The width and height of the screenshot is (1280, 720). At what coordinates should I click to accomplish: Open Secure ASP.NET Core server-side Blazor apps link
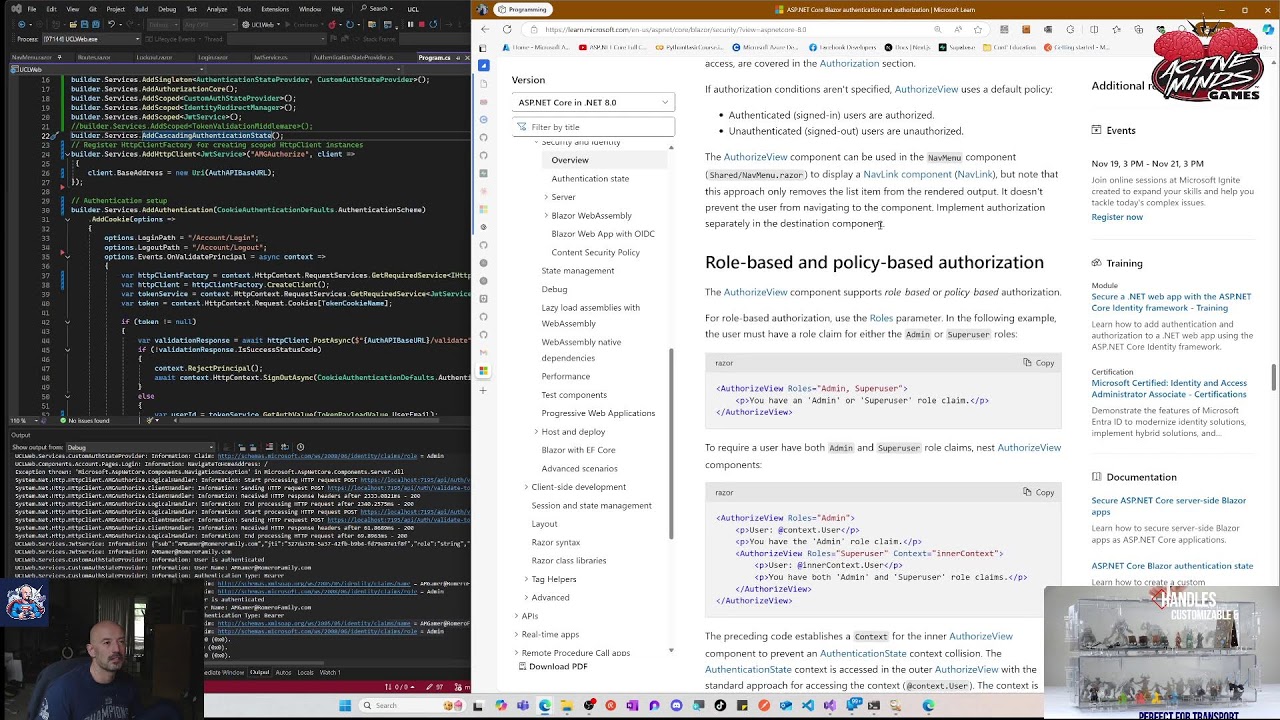(x=1169, y=506)
